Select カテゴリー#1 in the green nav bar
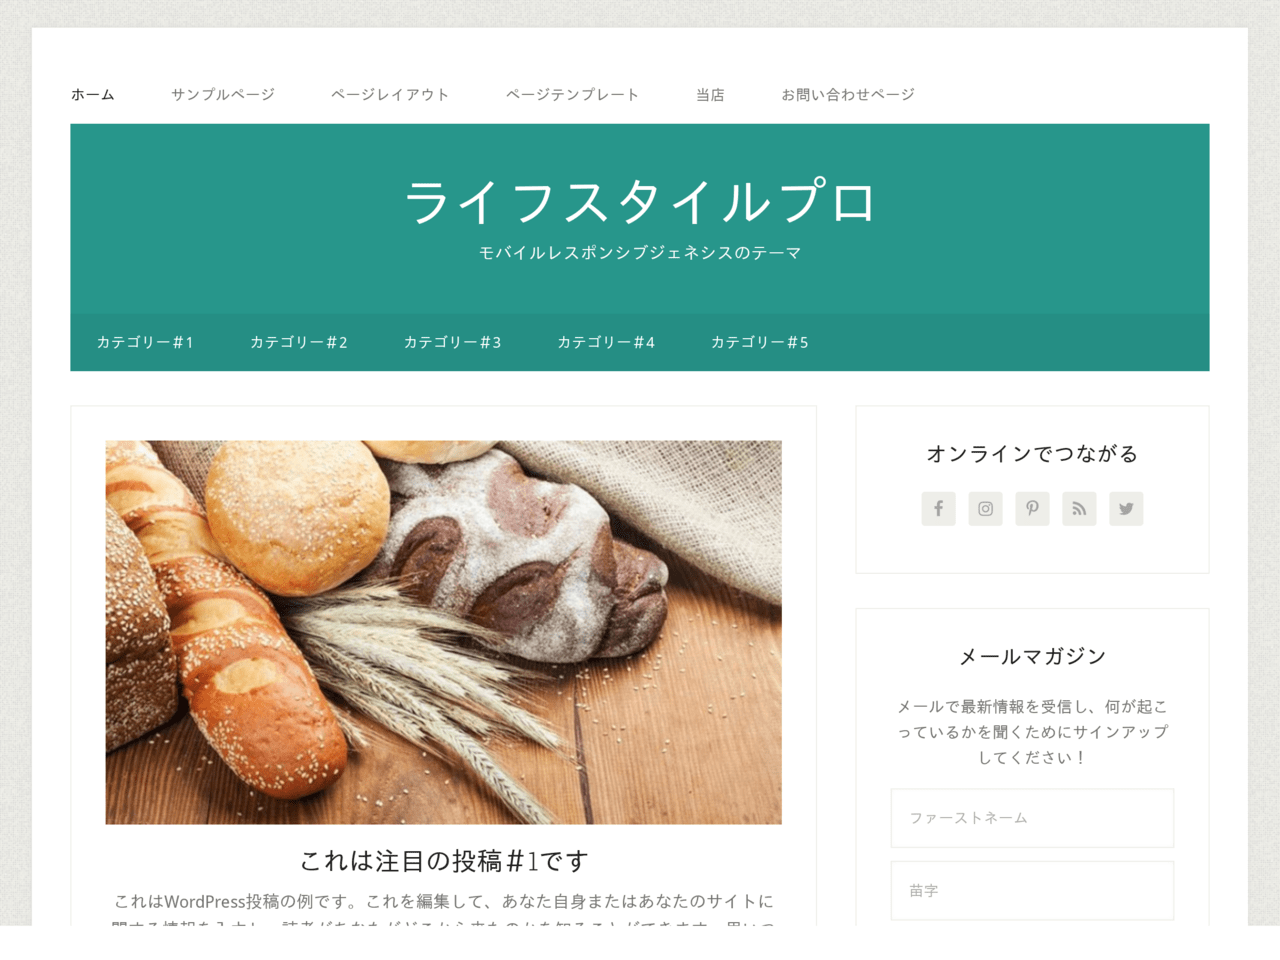Viewport: 1280px width, 960px height. [x=145, y=342]
